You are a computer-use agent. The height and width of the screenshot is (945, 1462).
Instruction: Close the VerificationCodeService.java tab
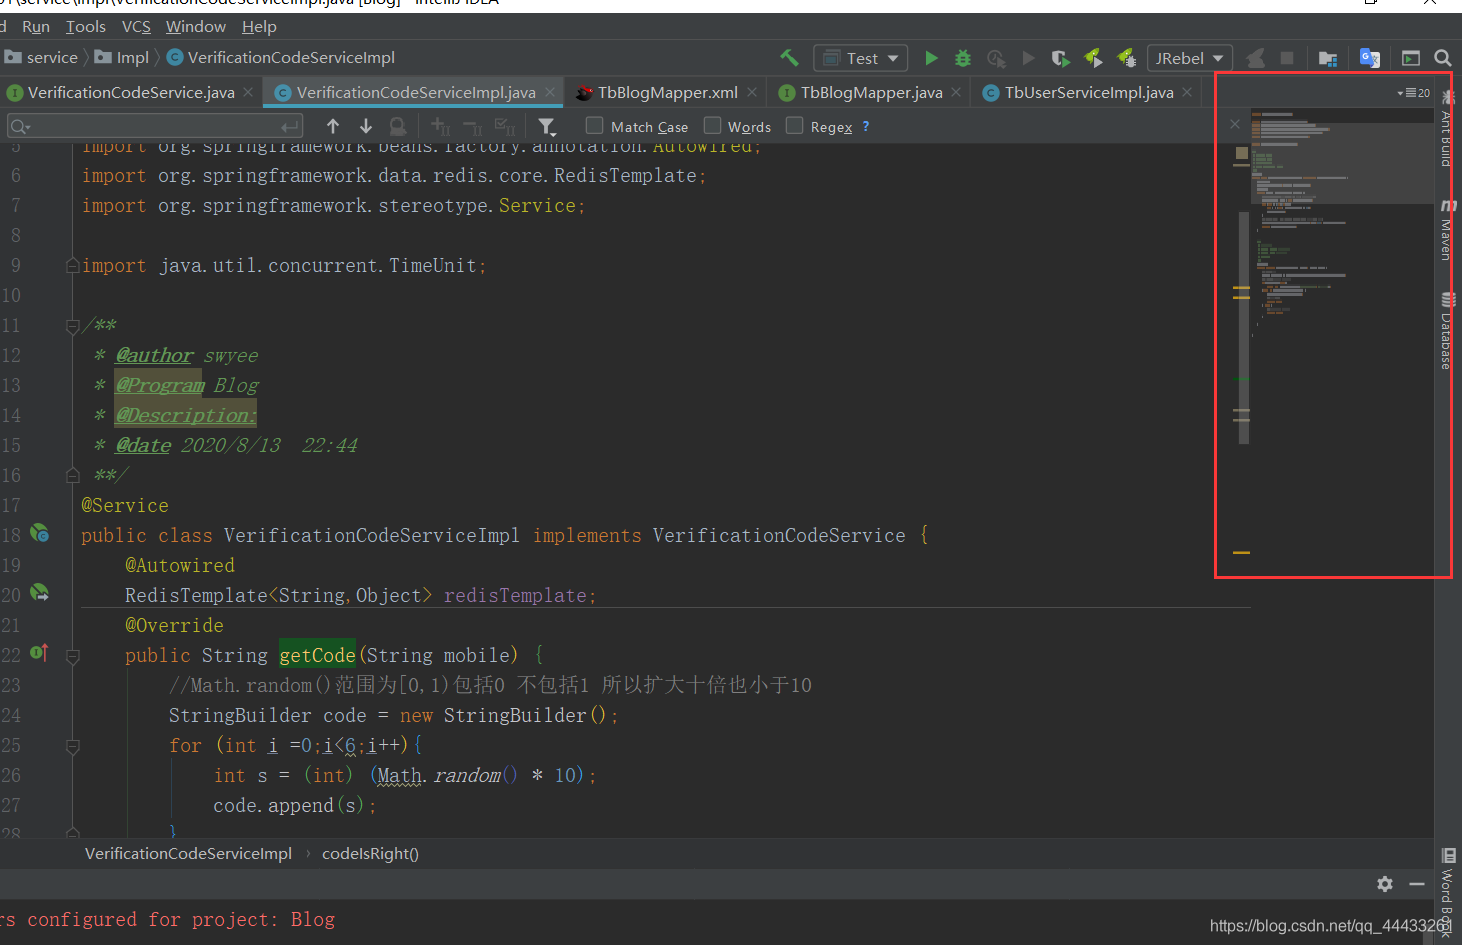pos(248,92)
